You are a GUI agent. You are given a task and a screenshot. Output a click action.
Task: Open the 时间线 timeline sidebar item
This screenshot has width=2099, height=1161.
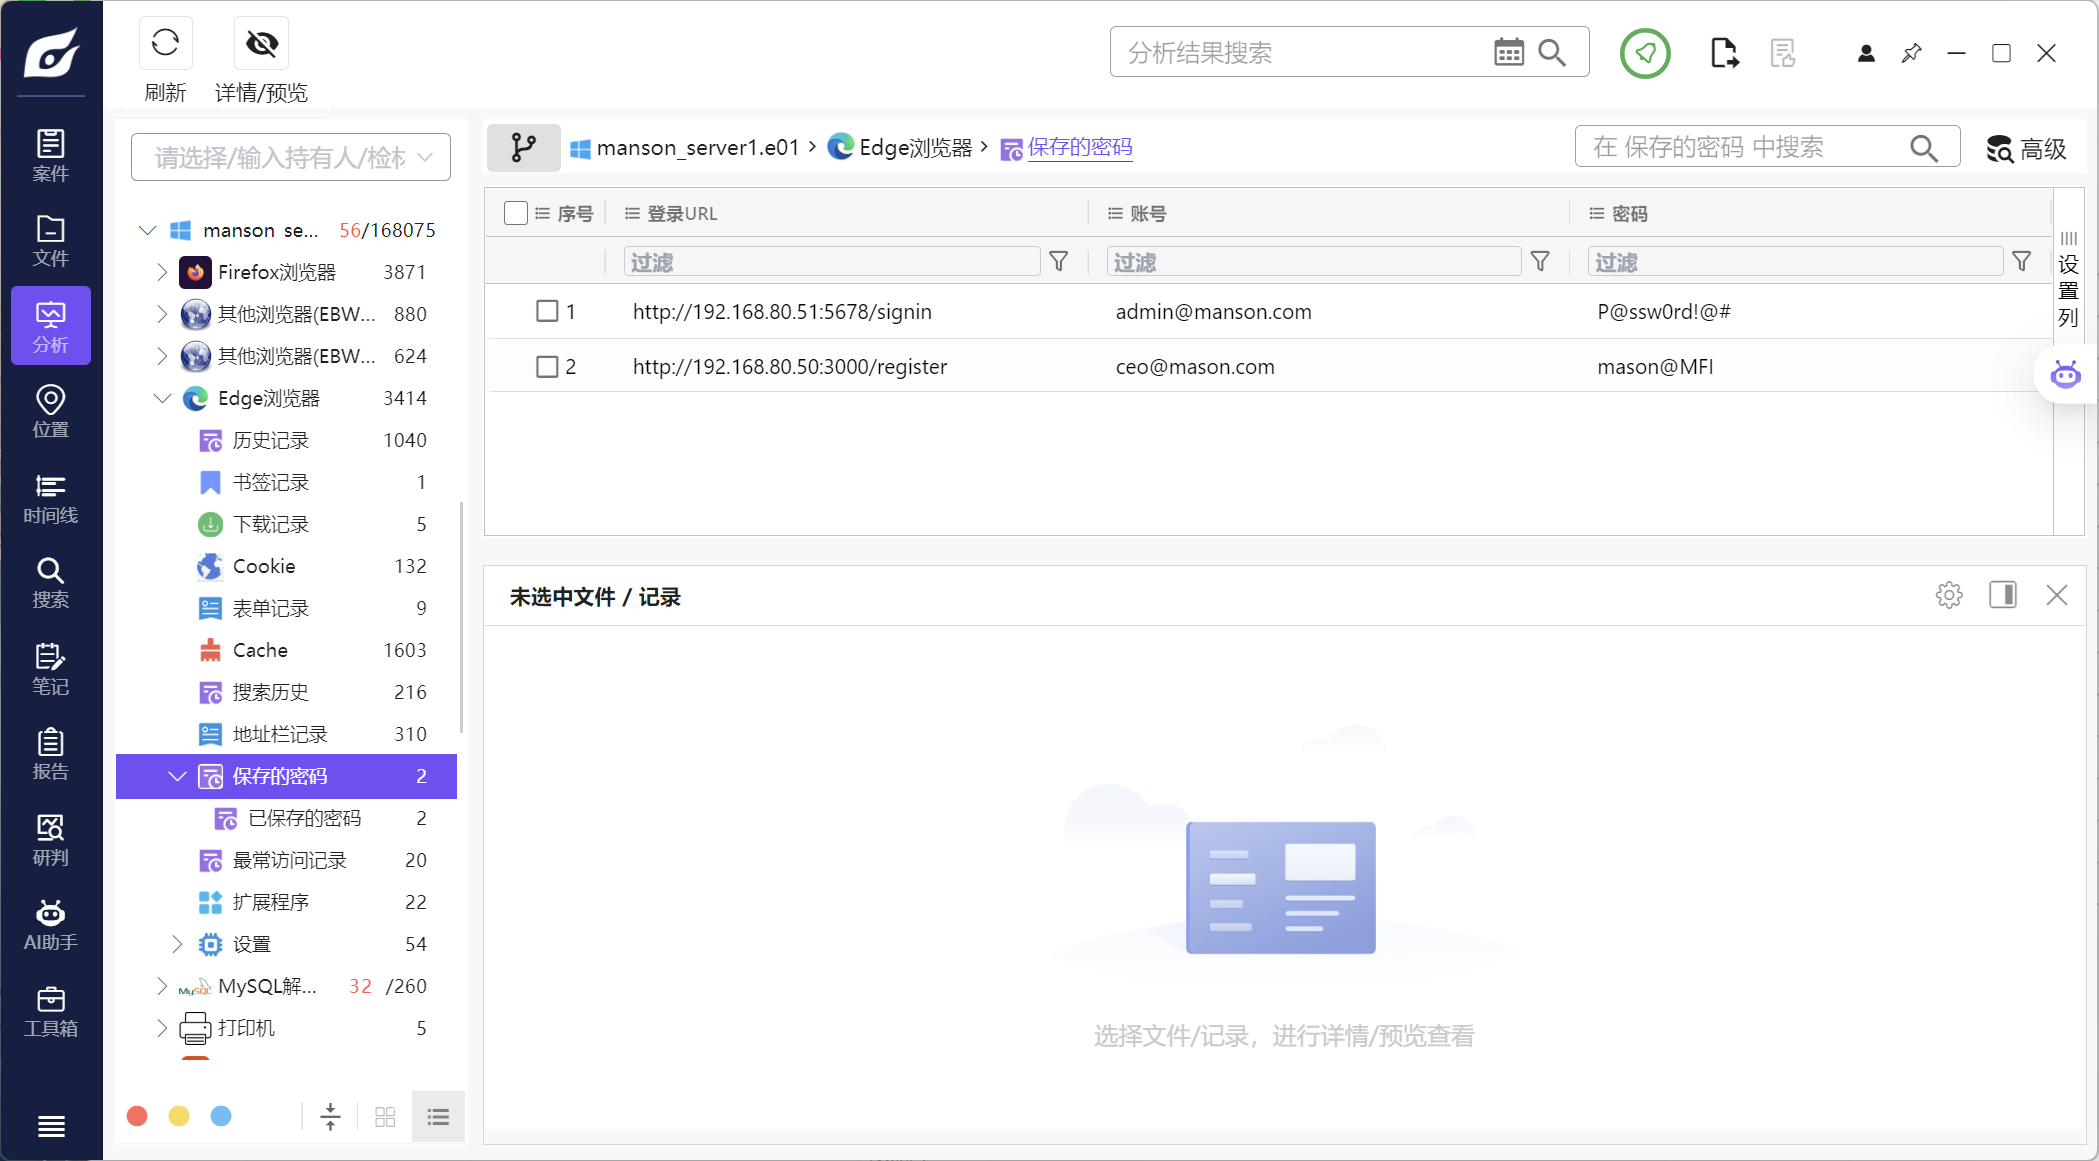50,498
